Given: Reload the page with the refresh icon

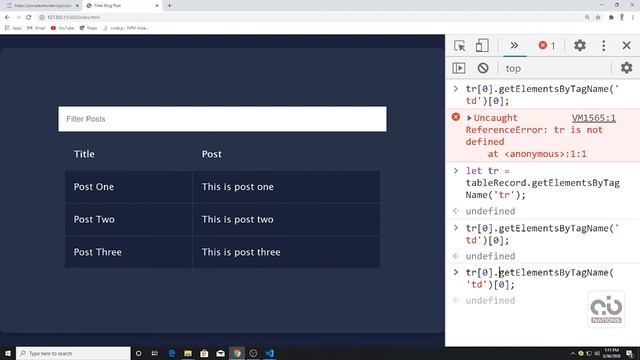Looking at the screenshot, I should pyautogui.click(x=29, y=17).
